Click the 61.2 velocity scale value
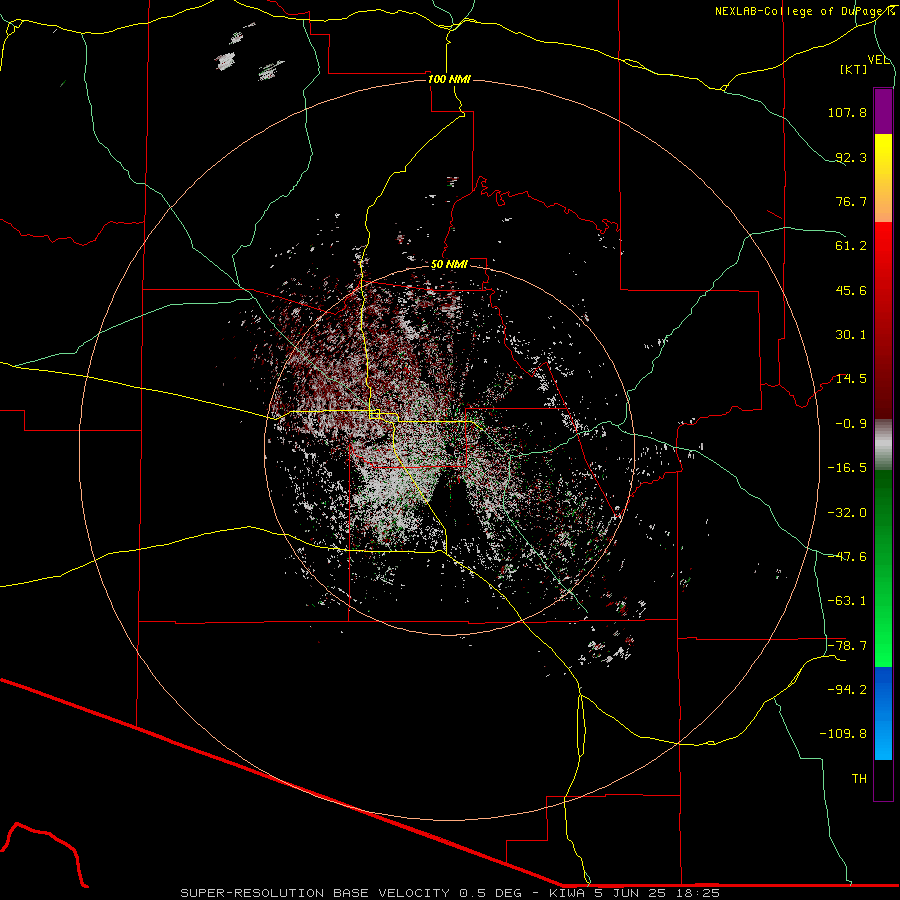 coord(851,246)
